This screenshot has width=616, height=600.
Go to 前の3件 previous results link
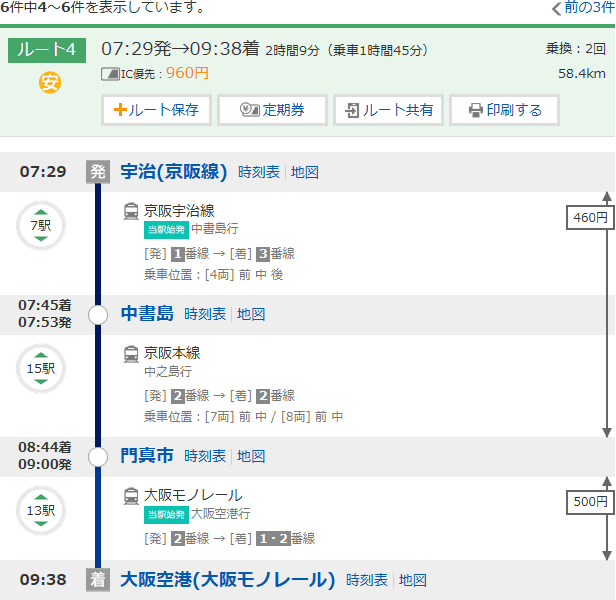point(582,8)
